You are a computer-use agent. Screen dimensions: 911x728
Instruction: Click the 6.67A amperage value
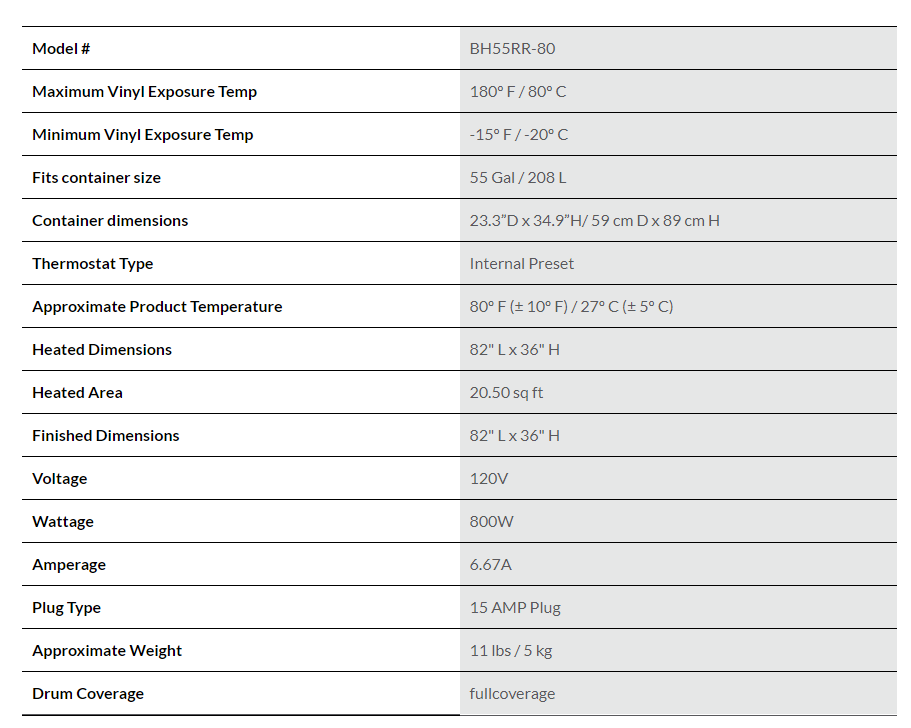click(491, 564)
